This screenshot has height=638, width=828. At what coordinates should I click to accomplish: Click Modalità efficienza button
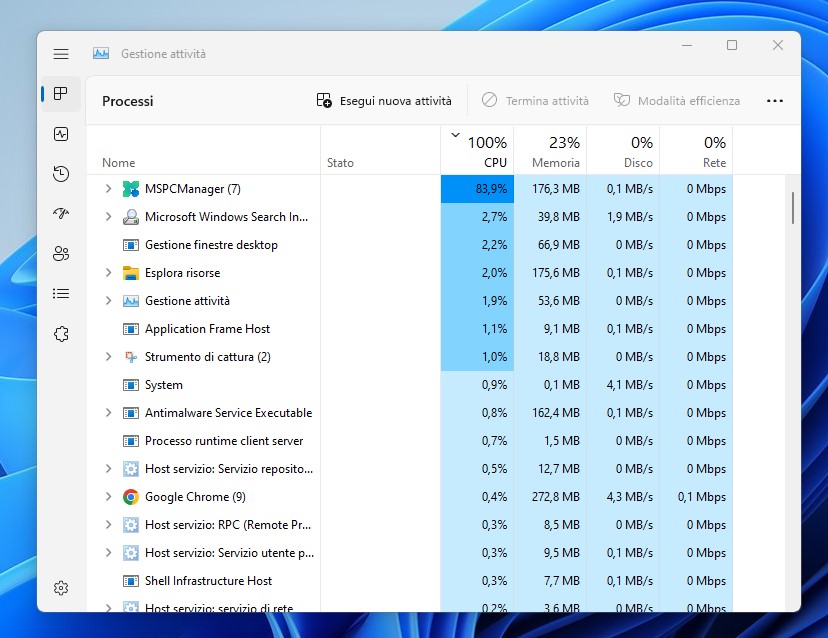coord(676,101)
